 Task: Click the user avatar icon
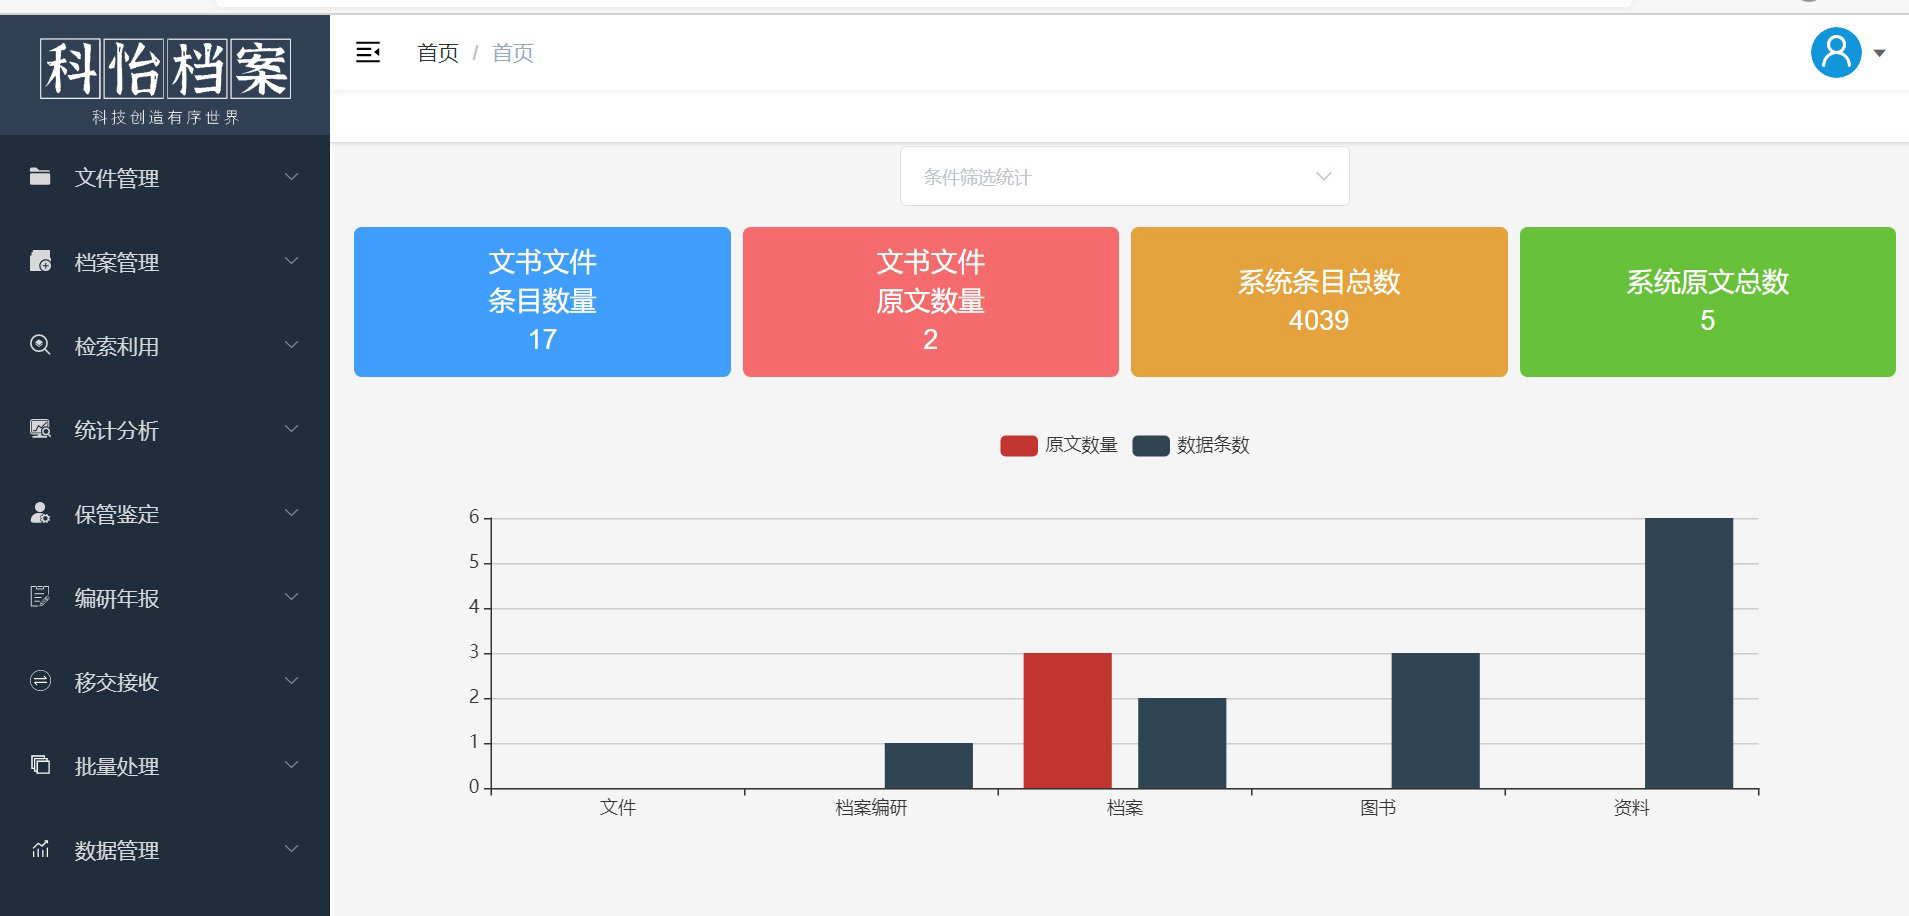pyautogui.click(x=1835, y=53)
